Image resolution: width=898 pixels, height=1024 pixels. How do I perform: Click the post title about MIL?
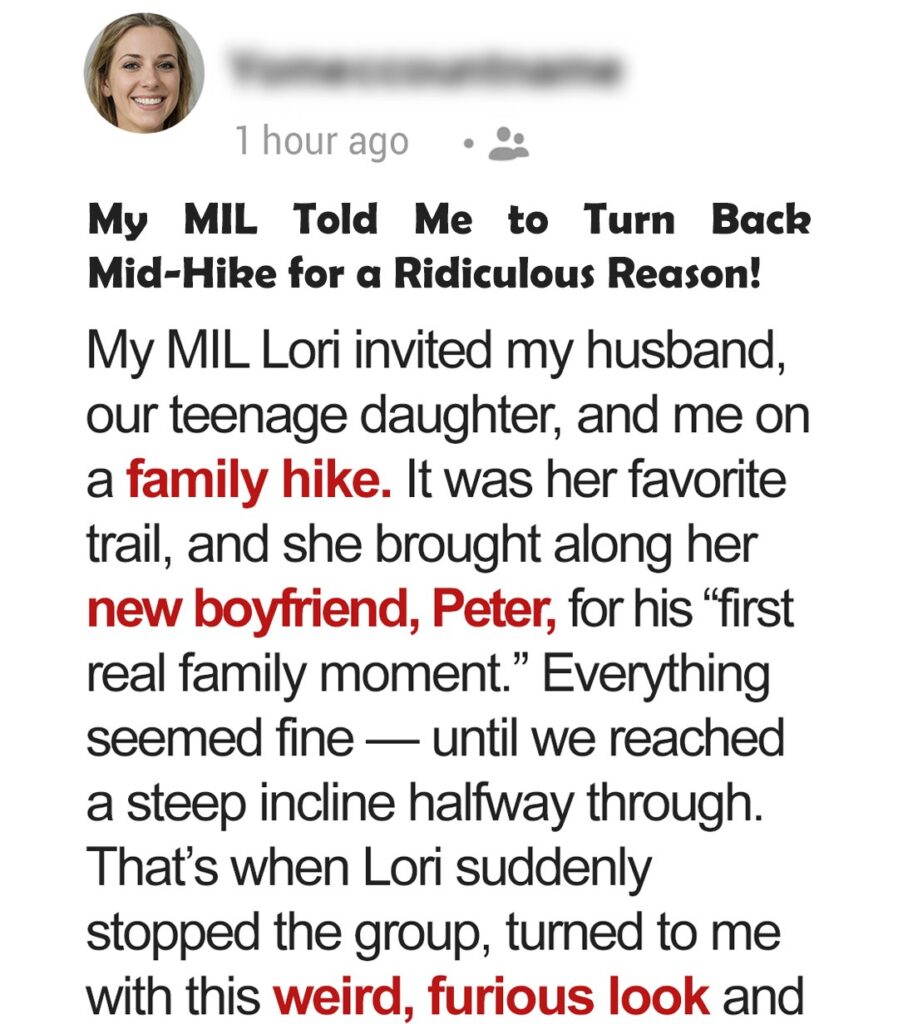tap(449, 246)
